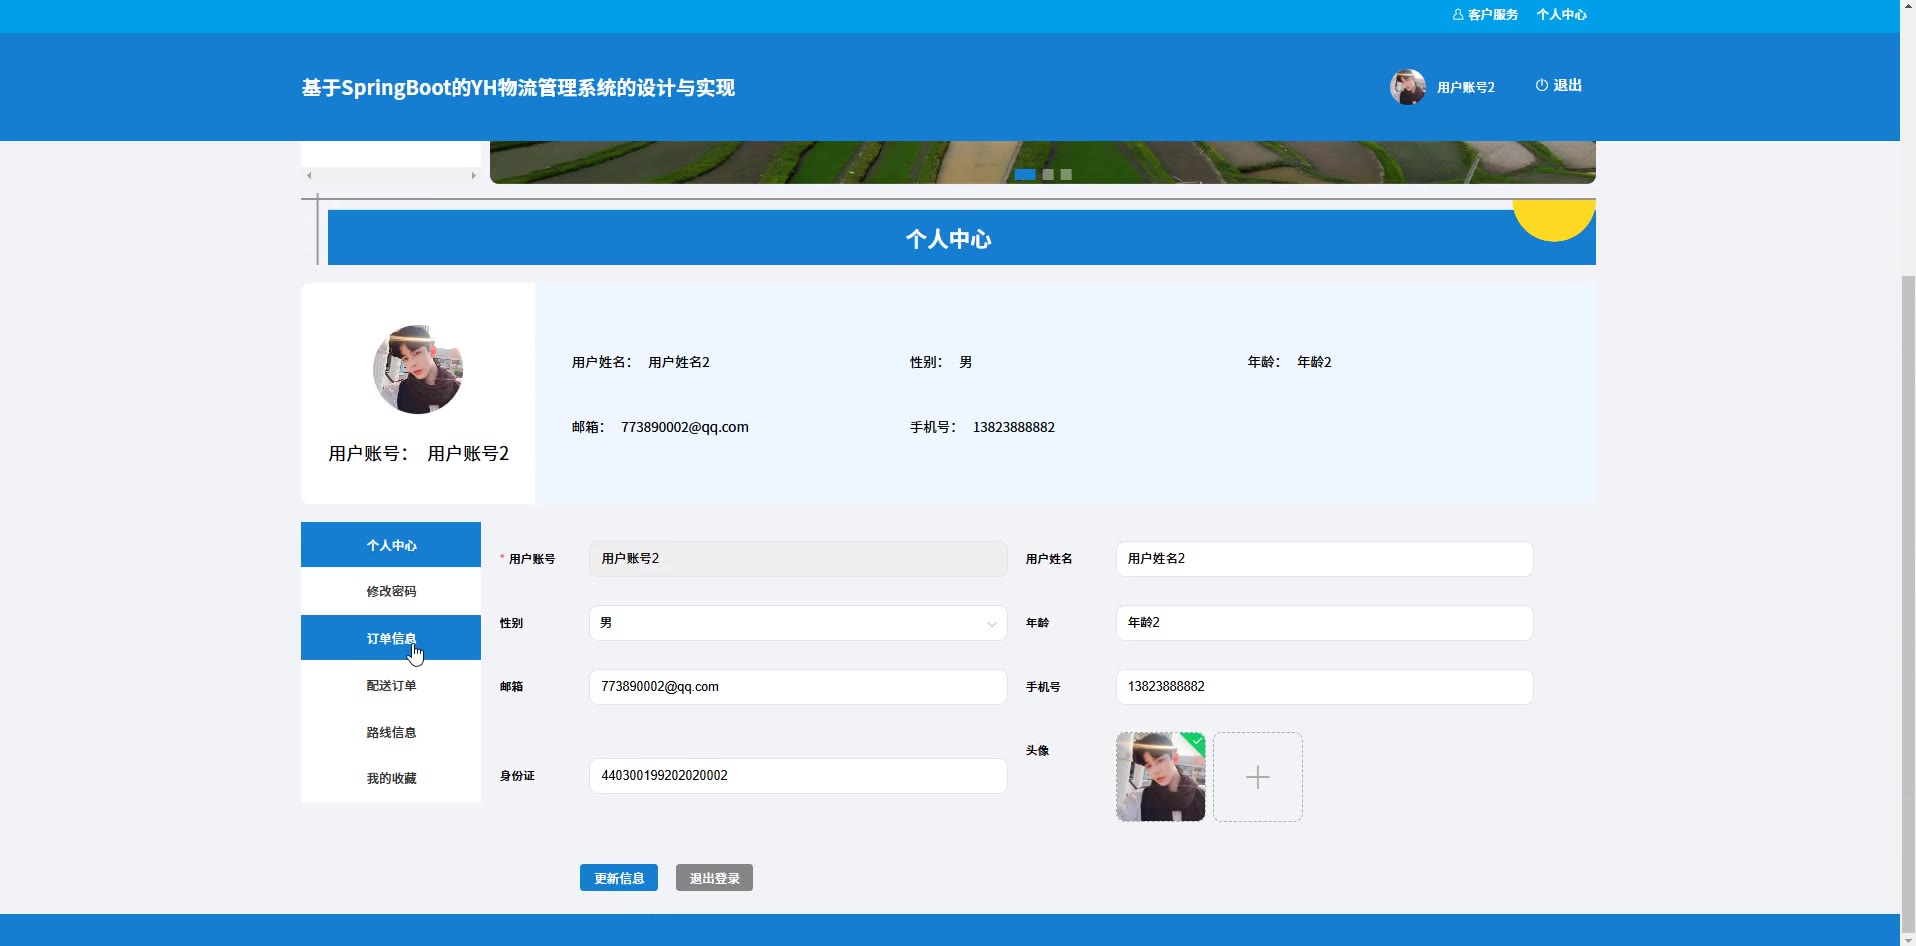Screen dimensions: 1916x946
Task: Open 修改密码 in the sidebar
Action: coord(391,591)
